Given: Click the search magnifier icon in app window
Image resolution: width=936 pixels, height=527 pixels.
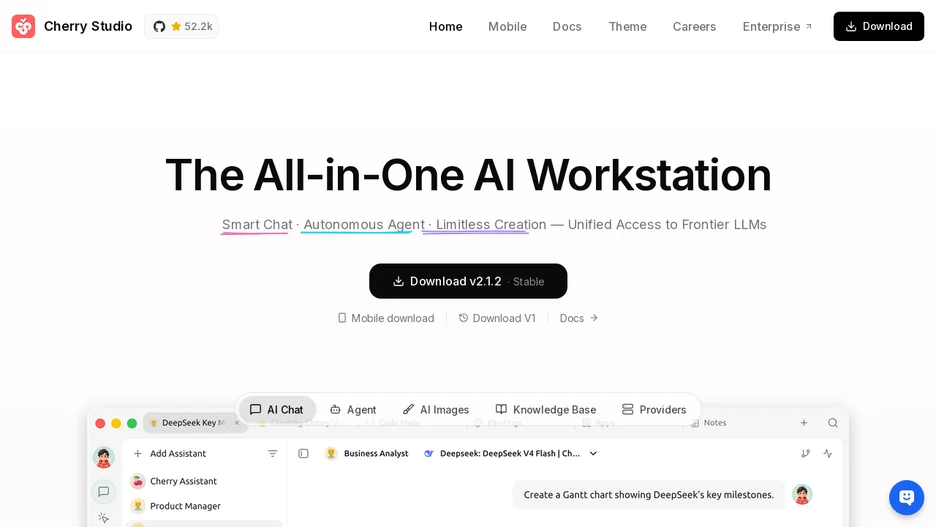Looking at the screenshot, I should point(833,423).
